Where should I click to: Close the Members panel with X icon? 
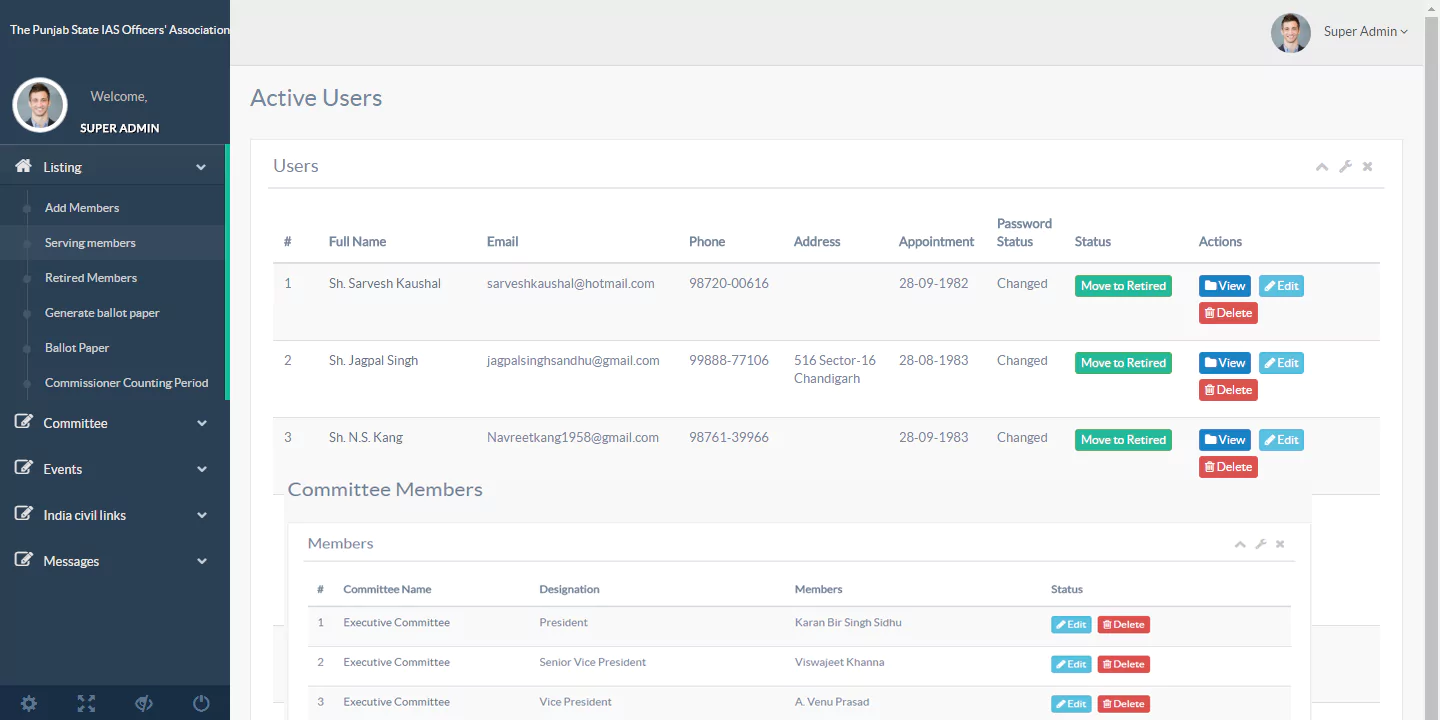[x=1280, y=544]
